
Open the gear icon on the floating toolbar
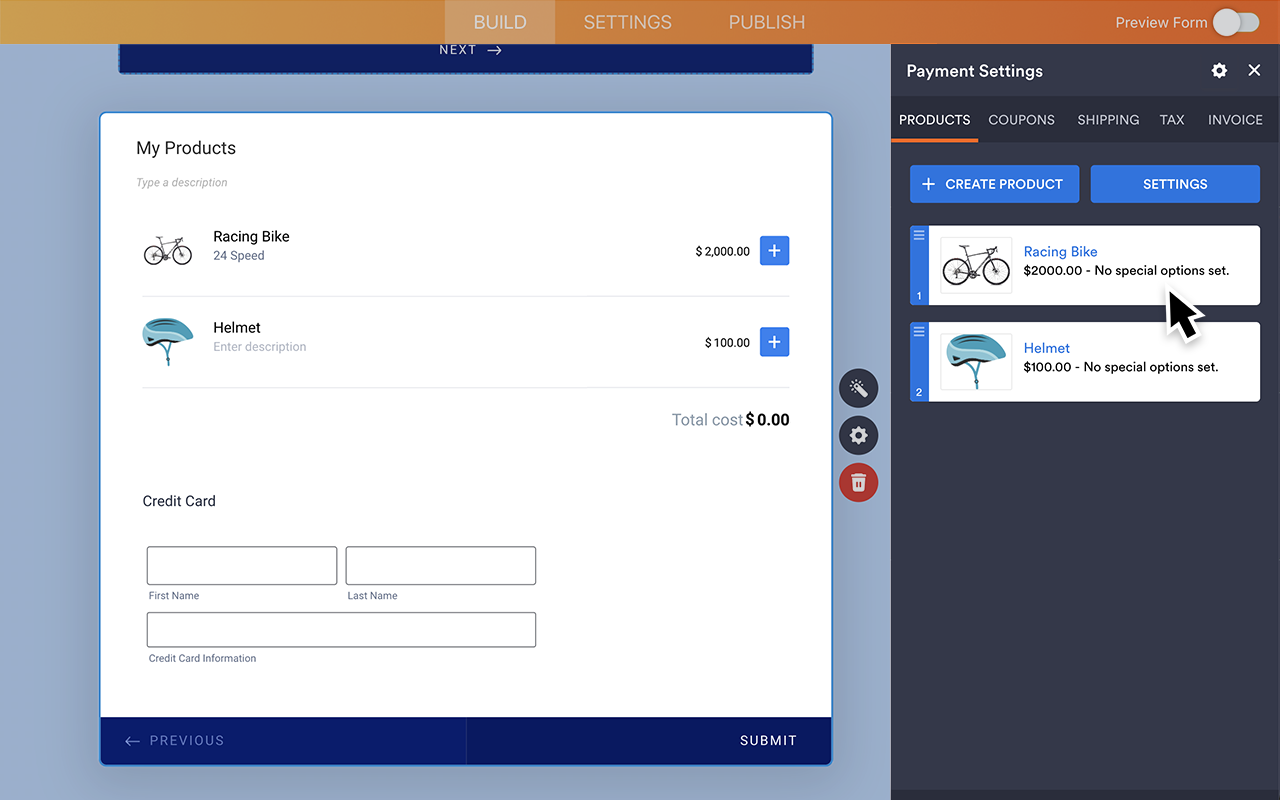click(858, 435)
